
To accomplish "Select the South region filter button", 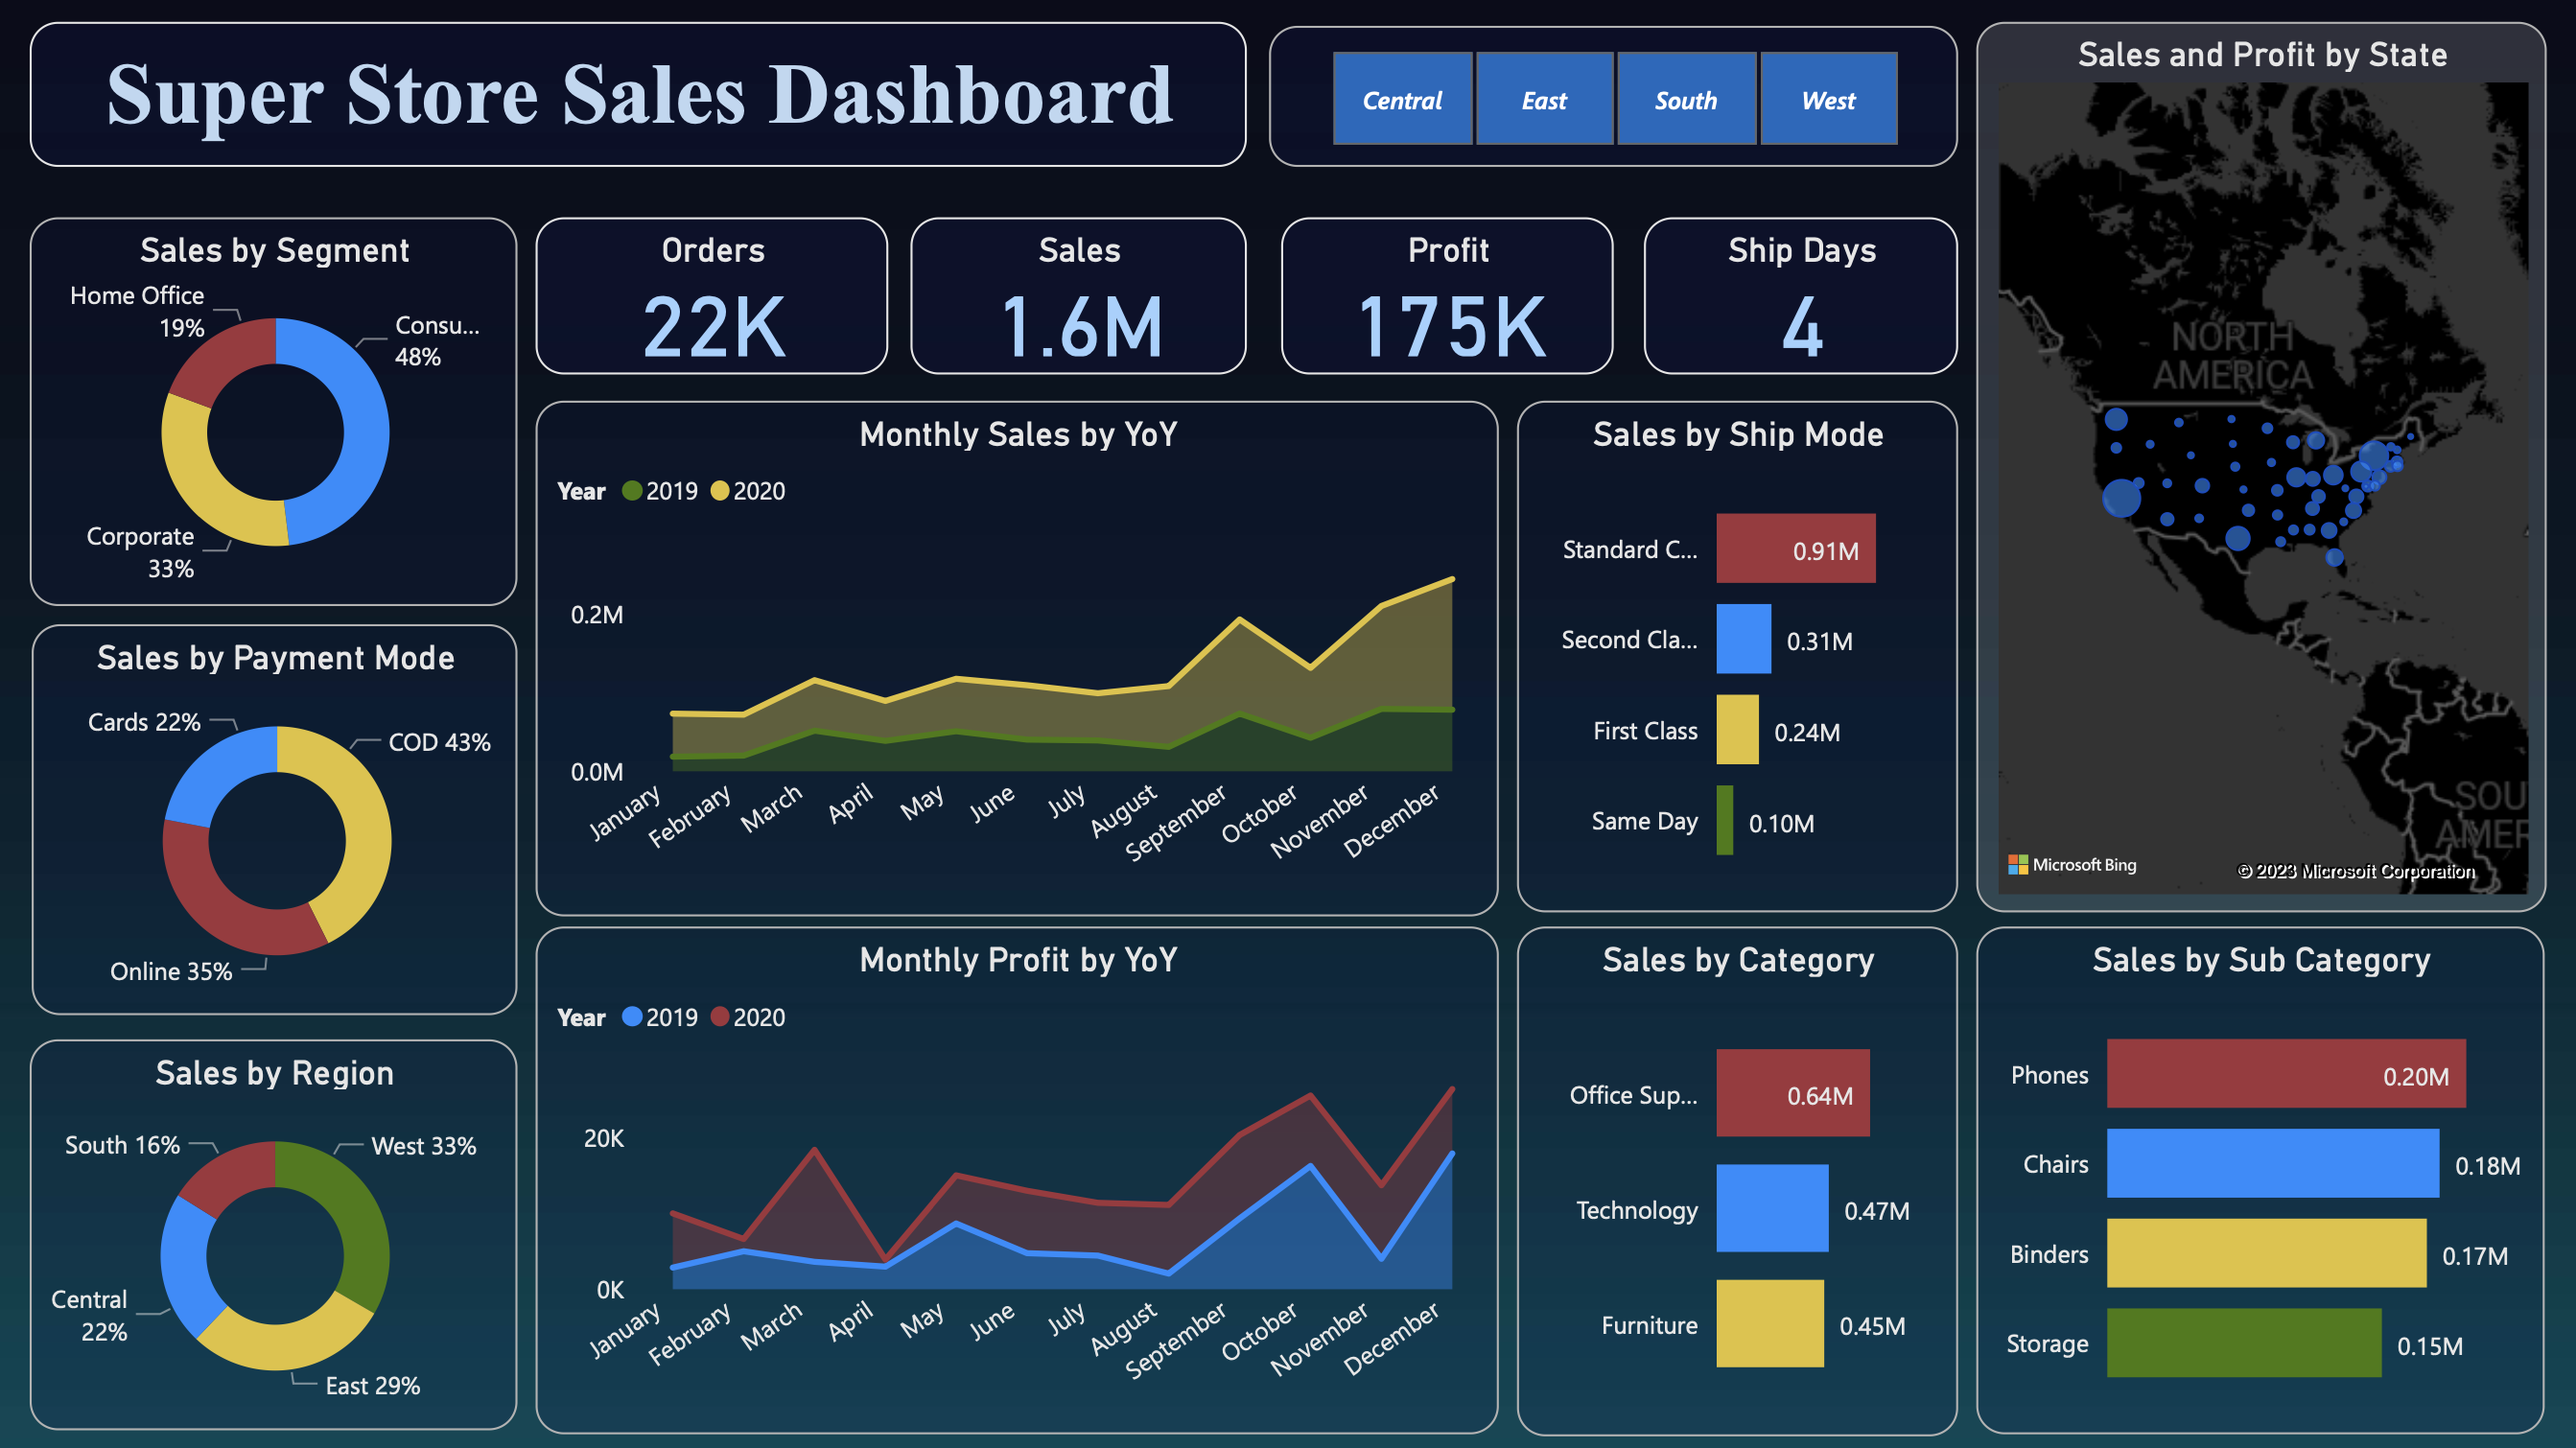I will pos(1686,99).
